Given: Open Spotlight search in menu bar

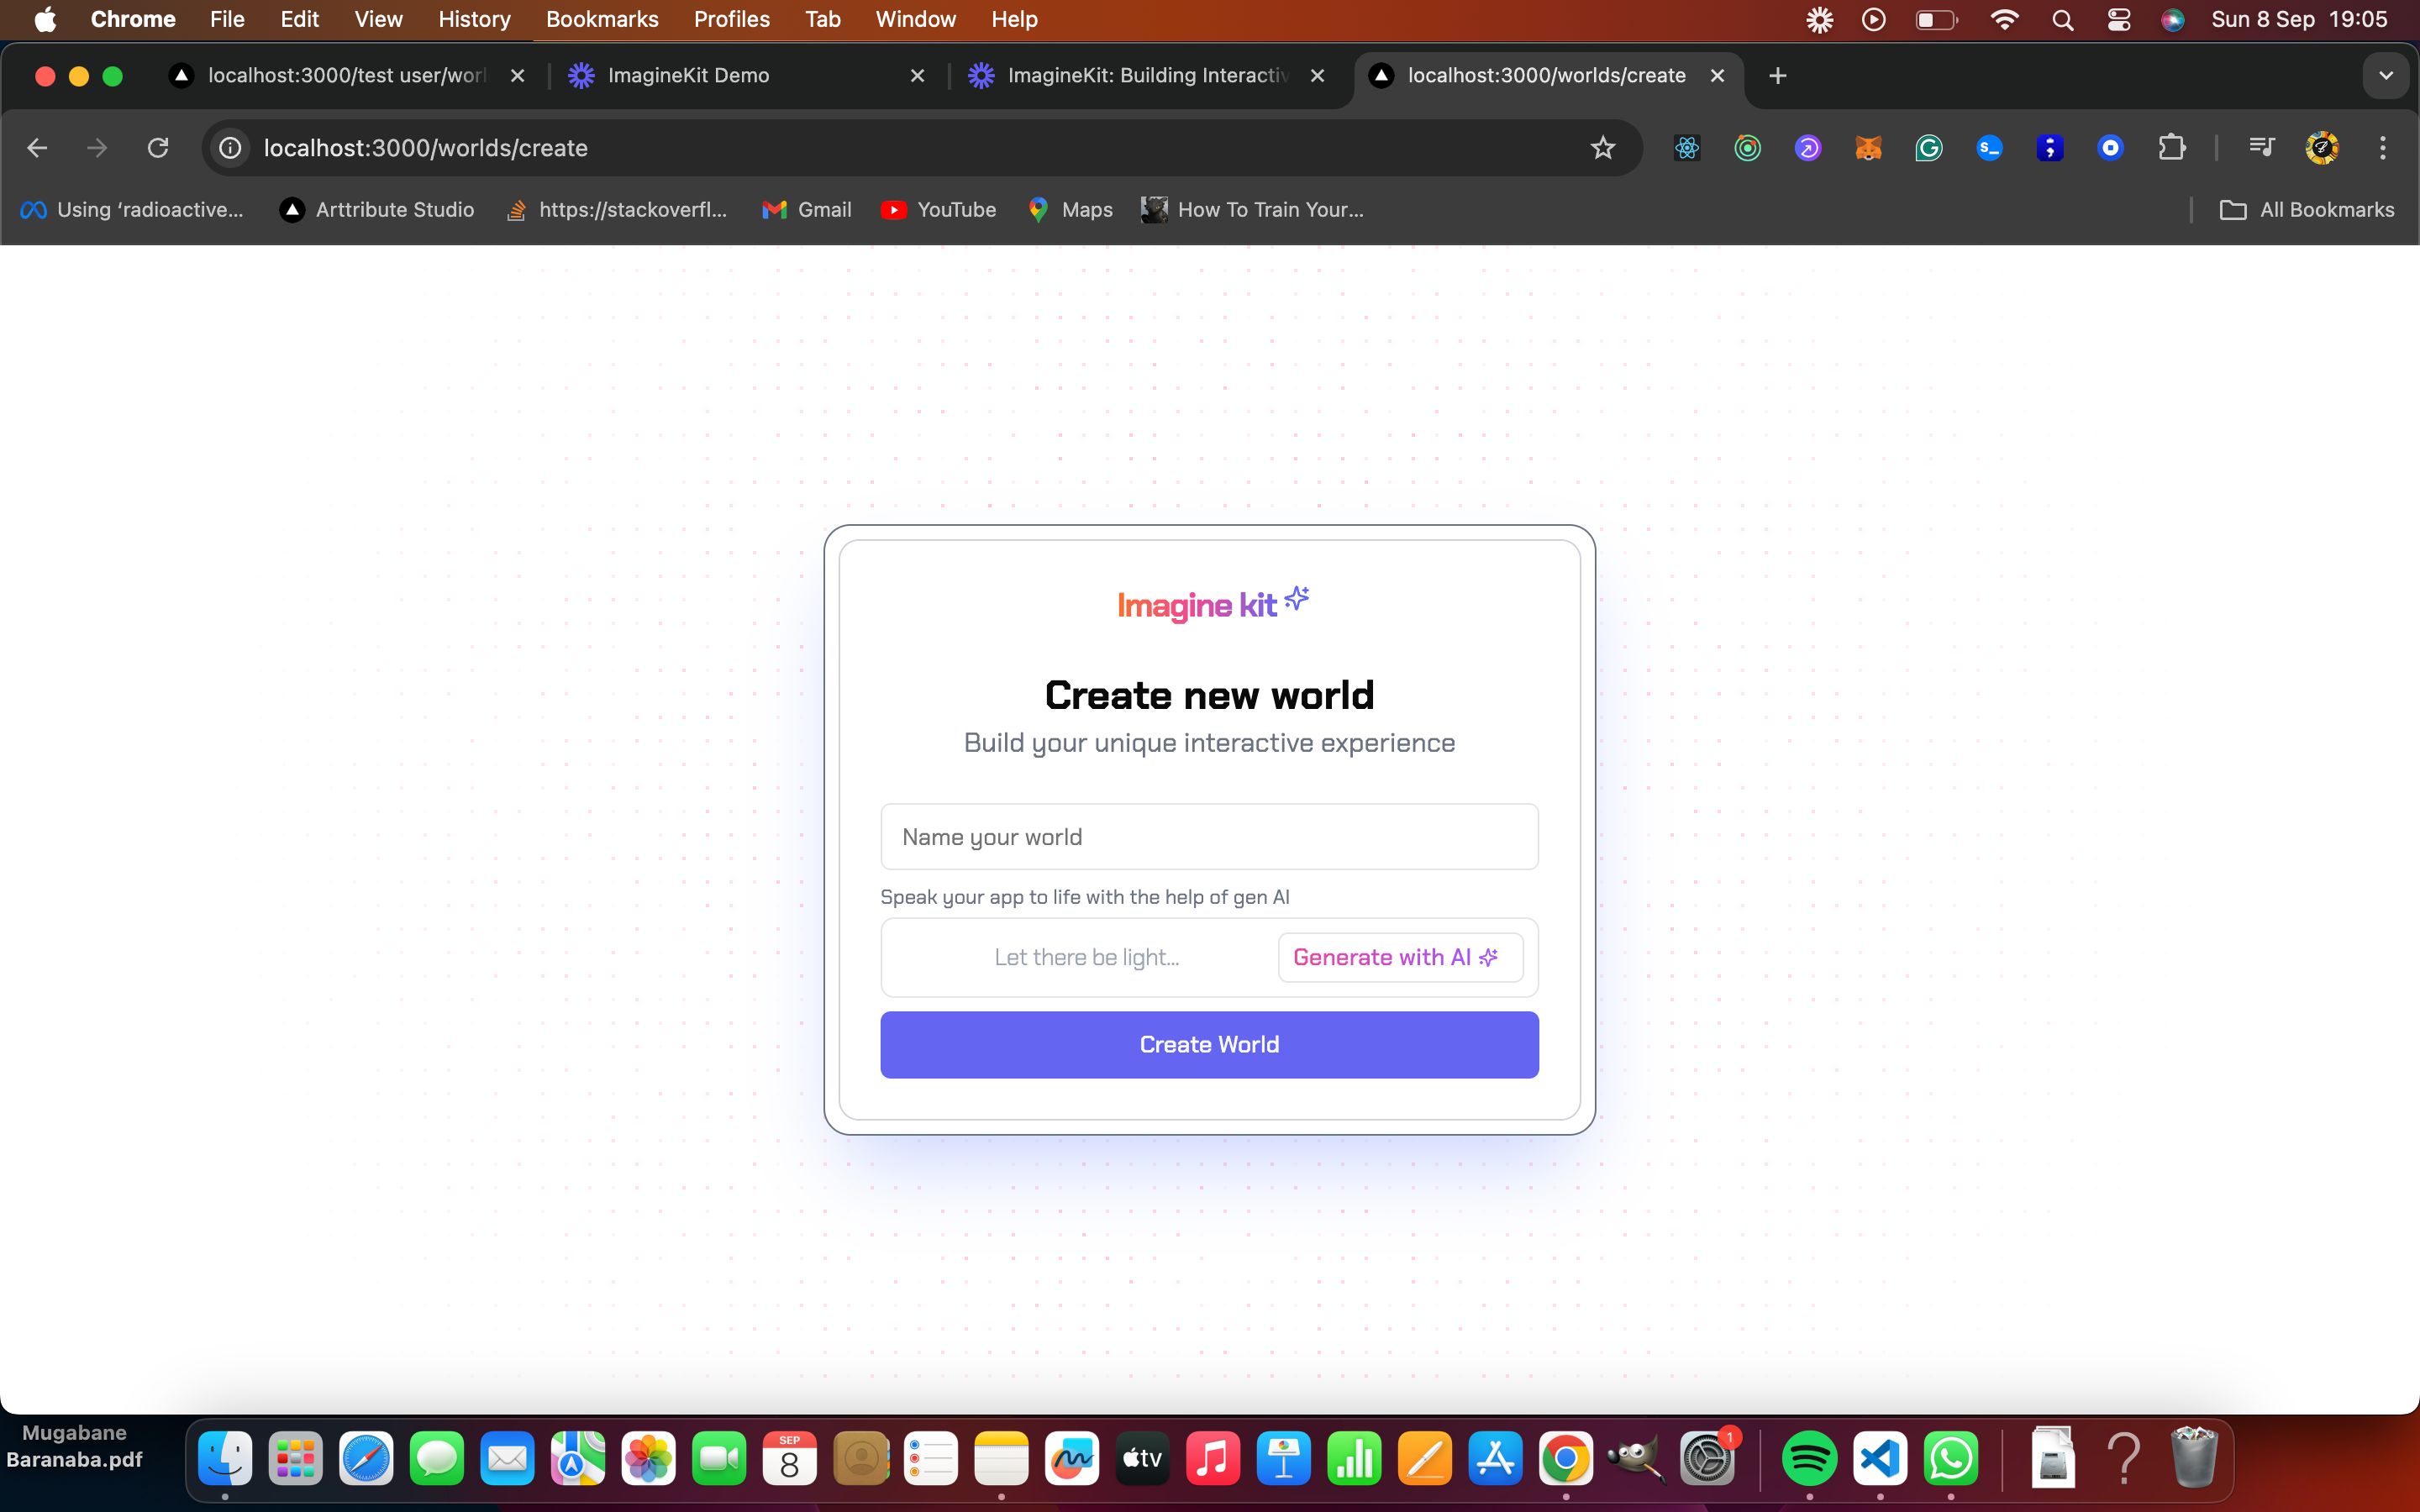Looking at the screenshot, I should (x=2062, y=19).
